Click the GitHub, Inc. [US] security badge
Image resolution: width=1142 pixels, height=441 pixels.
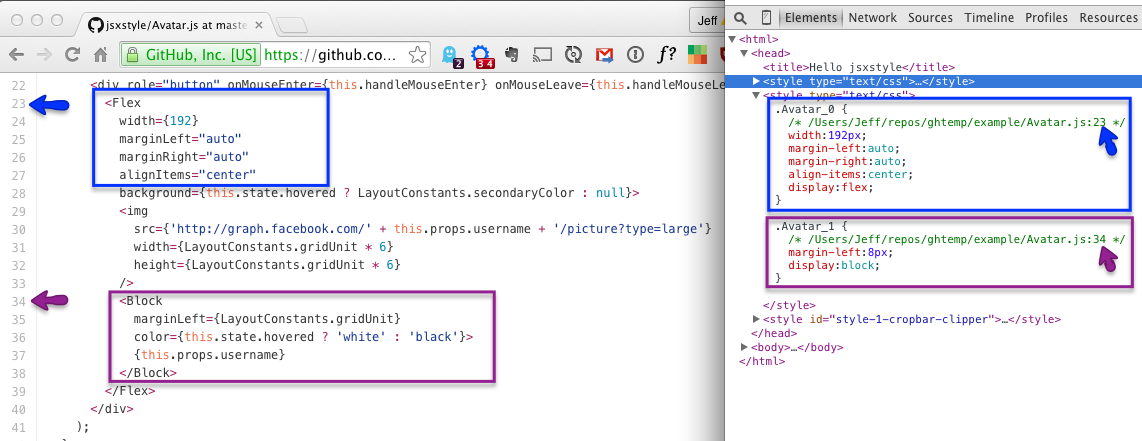point(191,55)
